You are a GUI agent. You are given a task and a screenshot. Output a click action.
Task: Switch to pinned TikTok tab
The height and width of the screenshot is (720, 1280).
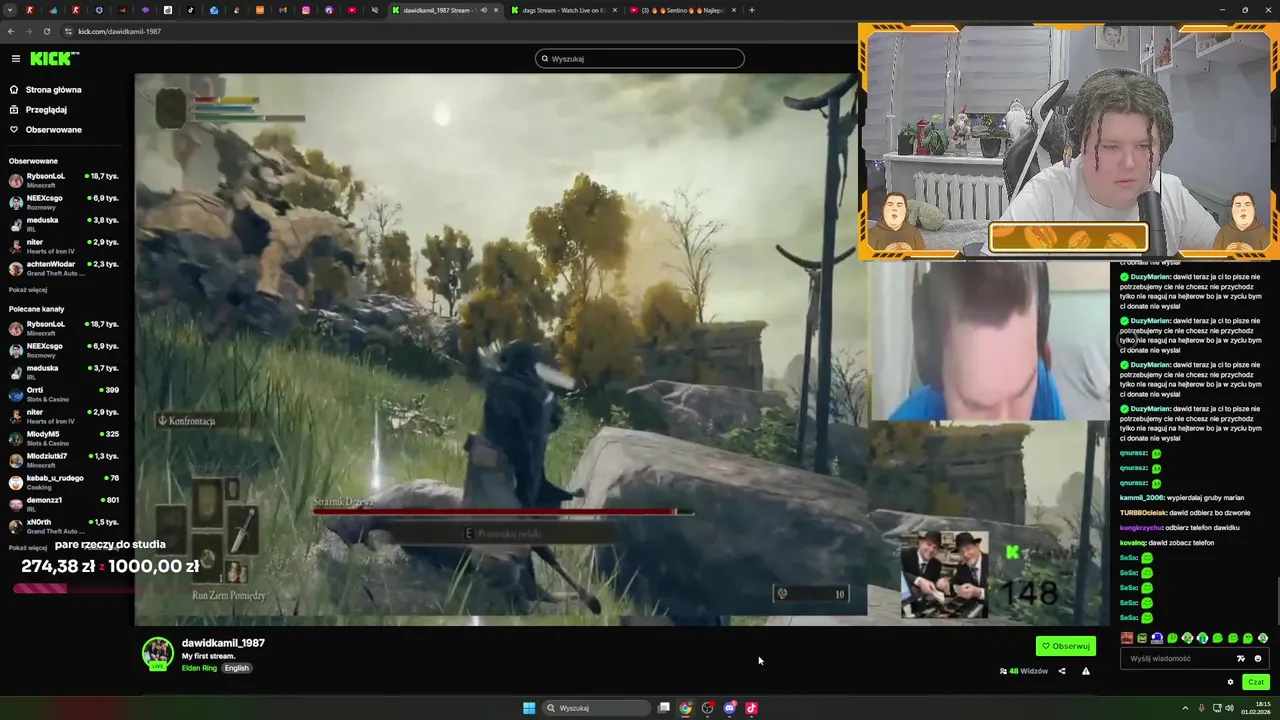click(191, 10)
